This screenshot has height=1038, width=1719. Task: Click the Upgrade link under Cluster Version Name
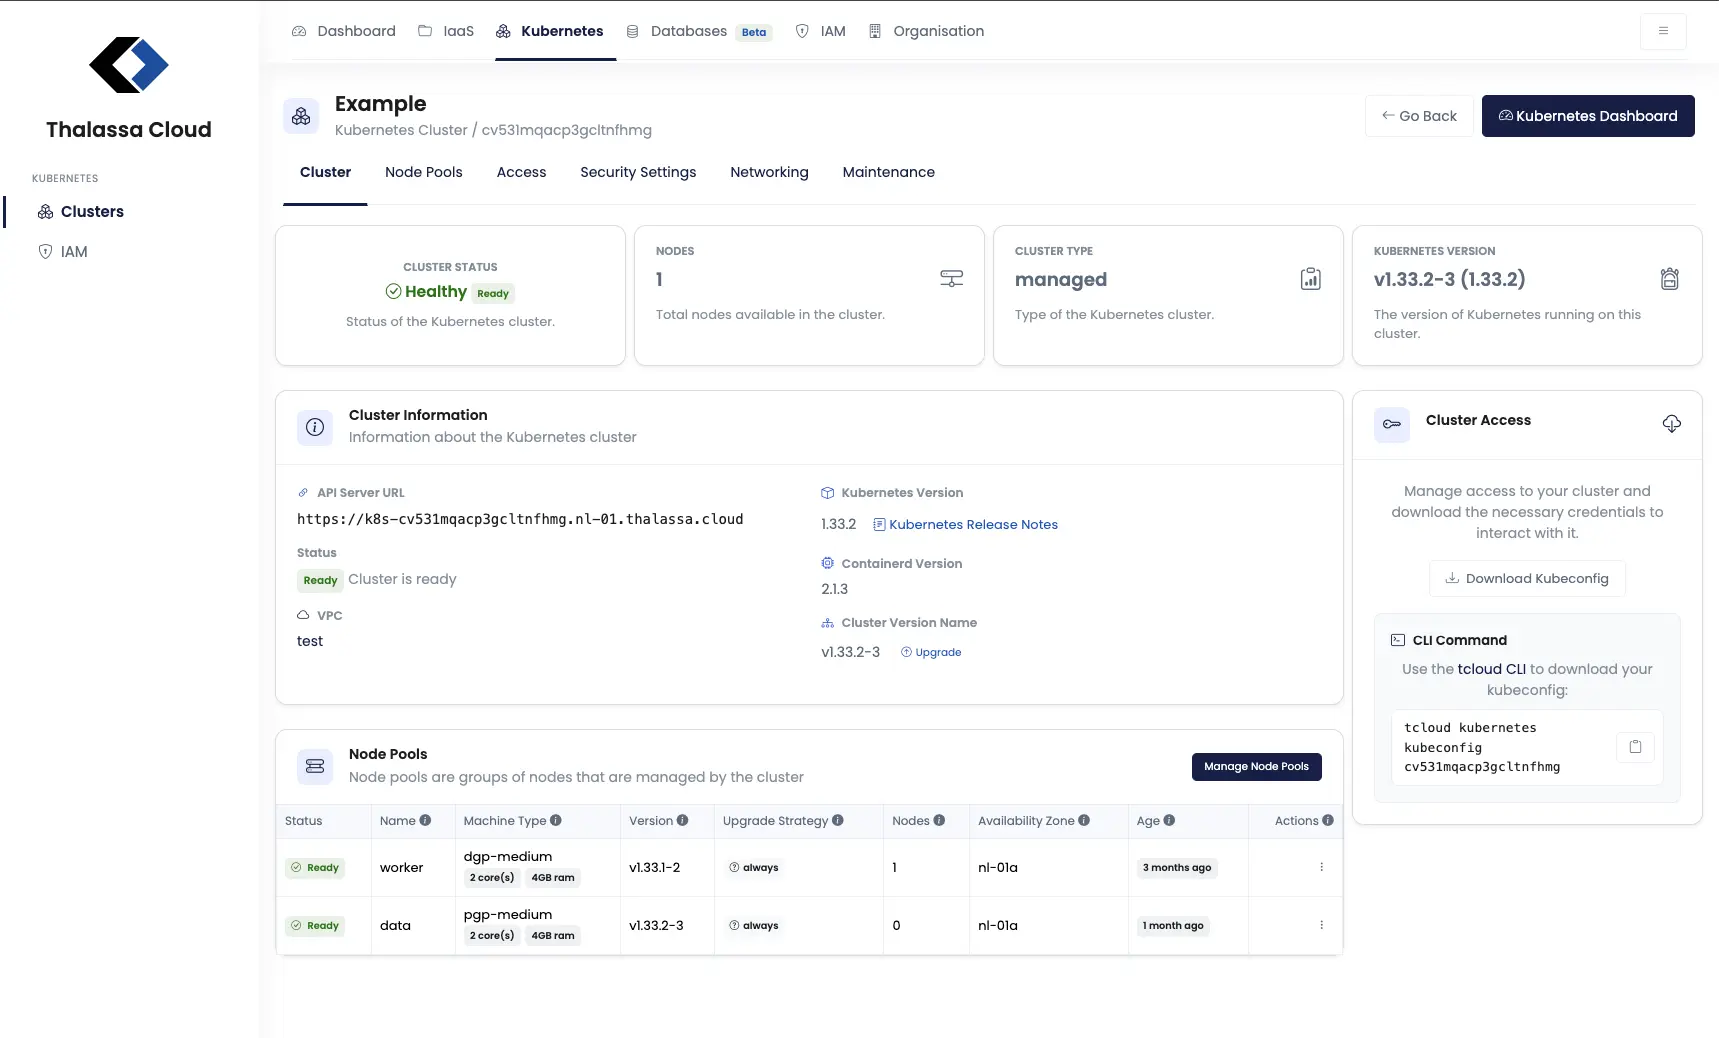click(x=932, y=652)
